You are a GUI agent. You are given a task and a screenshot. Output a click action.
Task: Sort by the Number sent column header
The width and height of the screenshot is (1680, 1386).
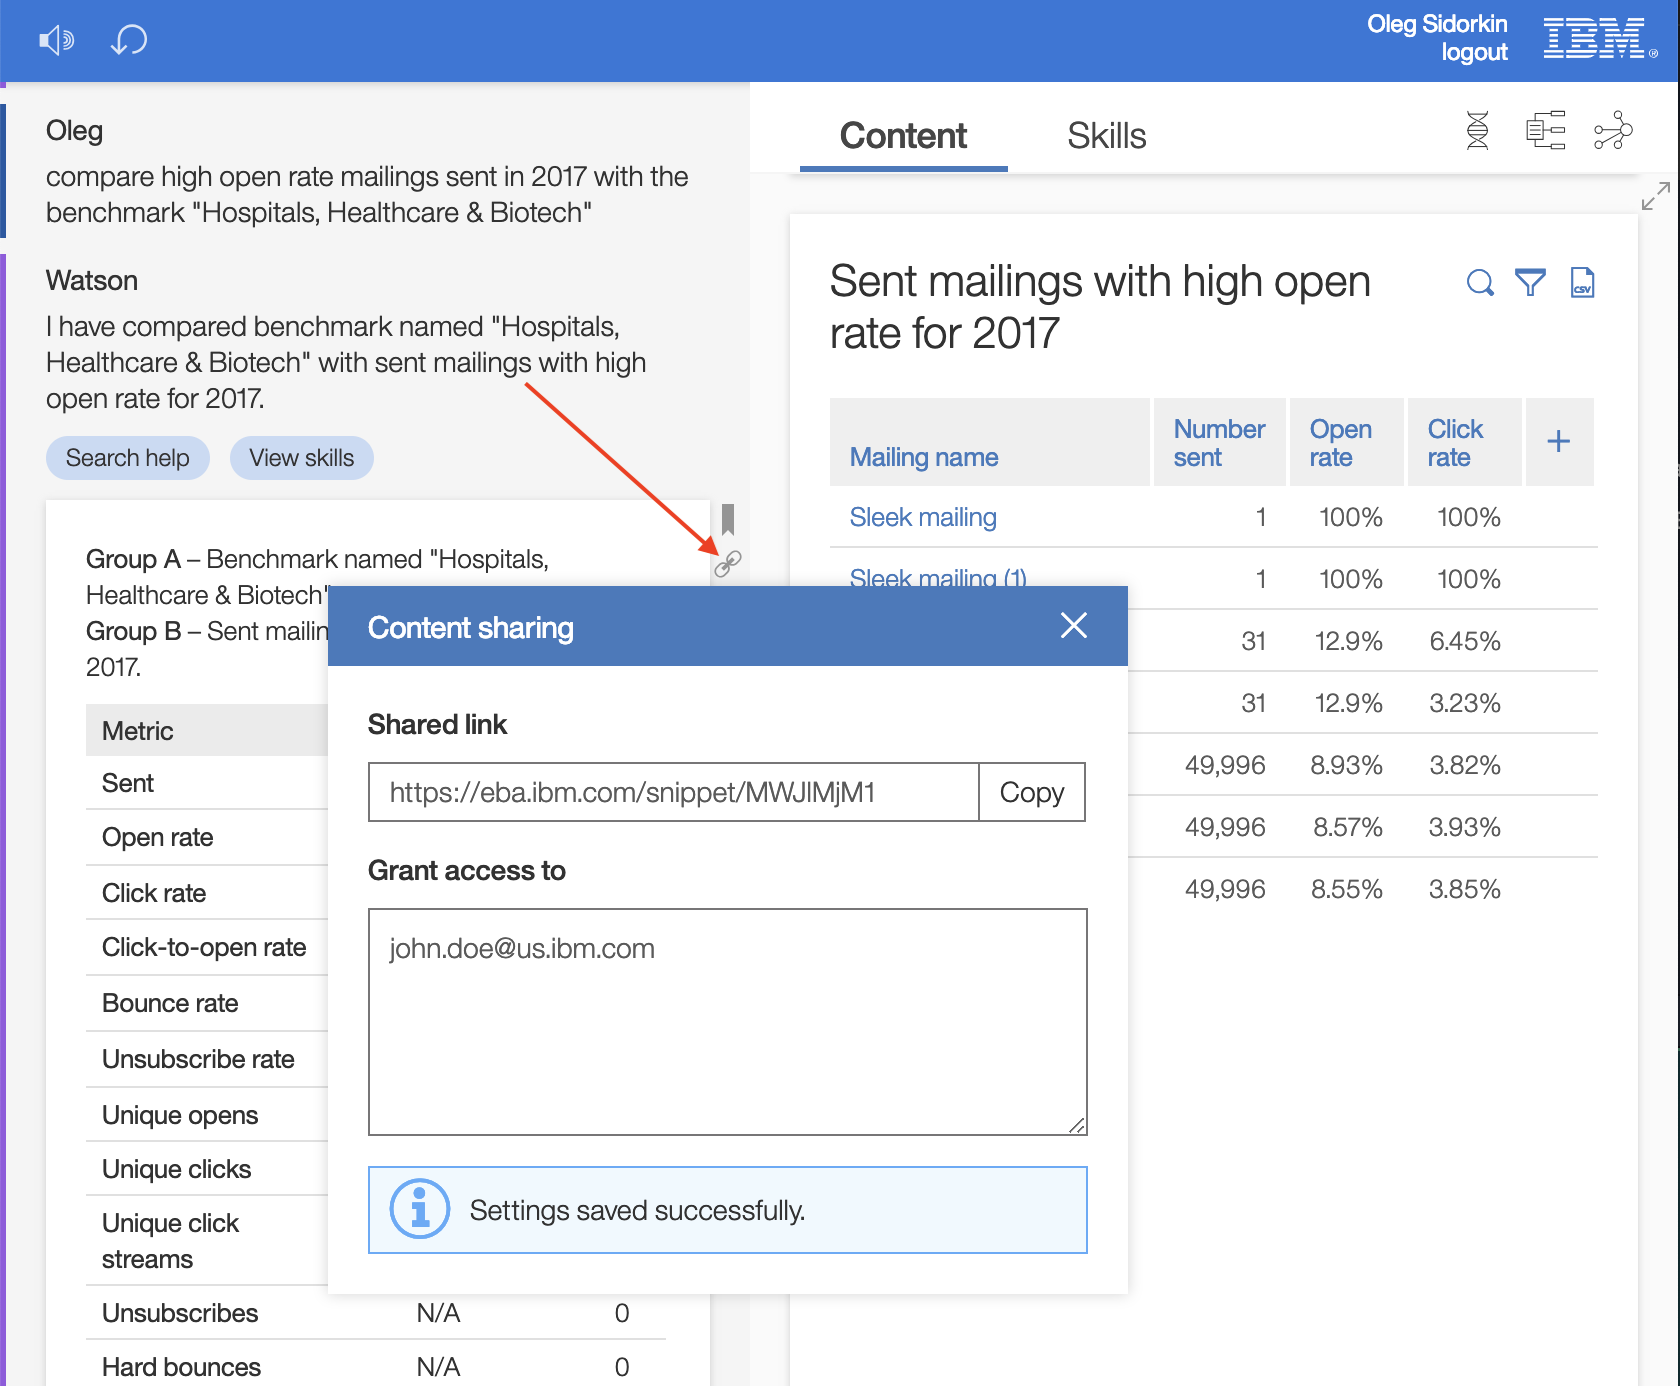coord(1219,443)
